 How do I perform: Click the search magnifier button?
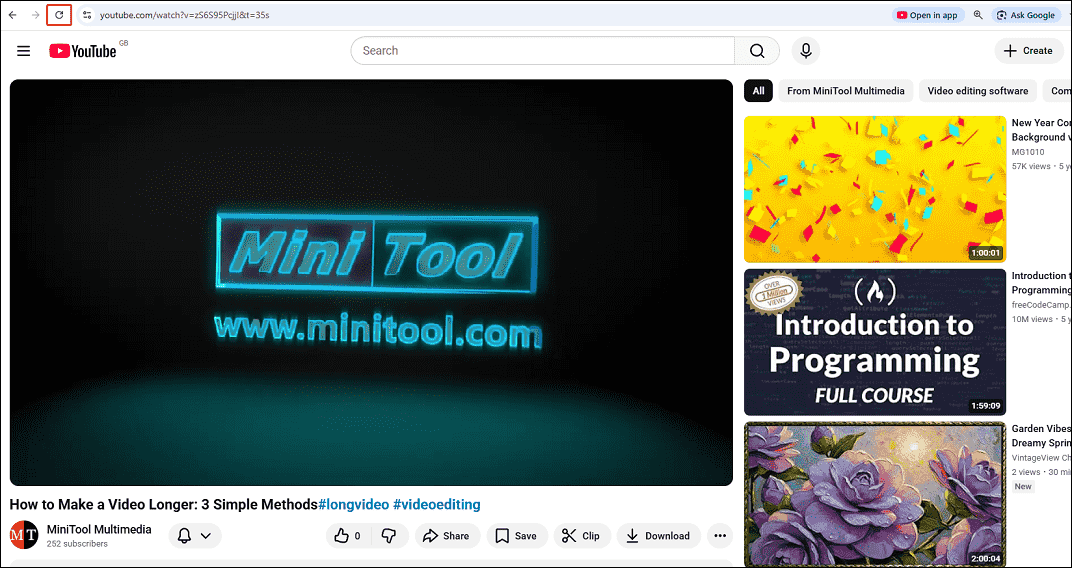click(x=757, y=51)
